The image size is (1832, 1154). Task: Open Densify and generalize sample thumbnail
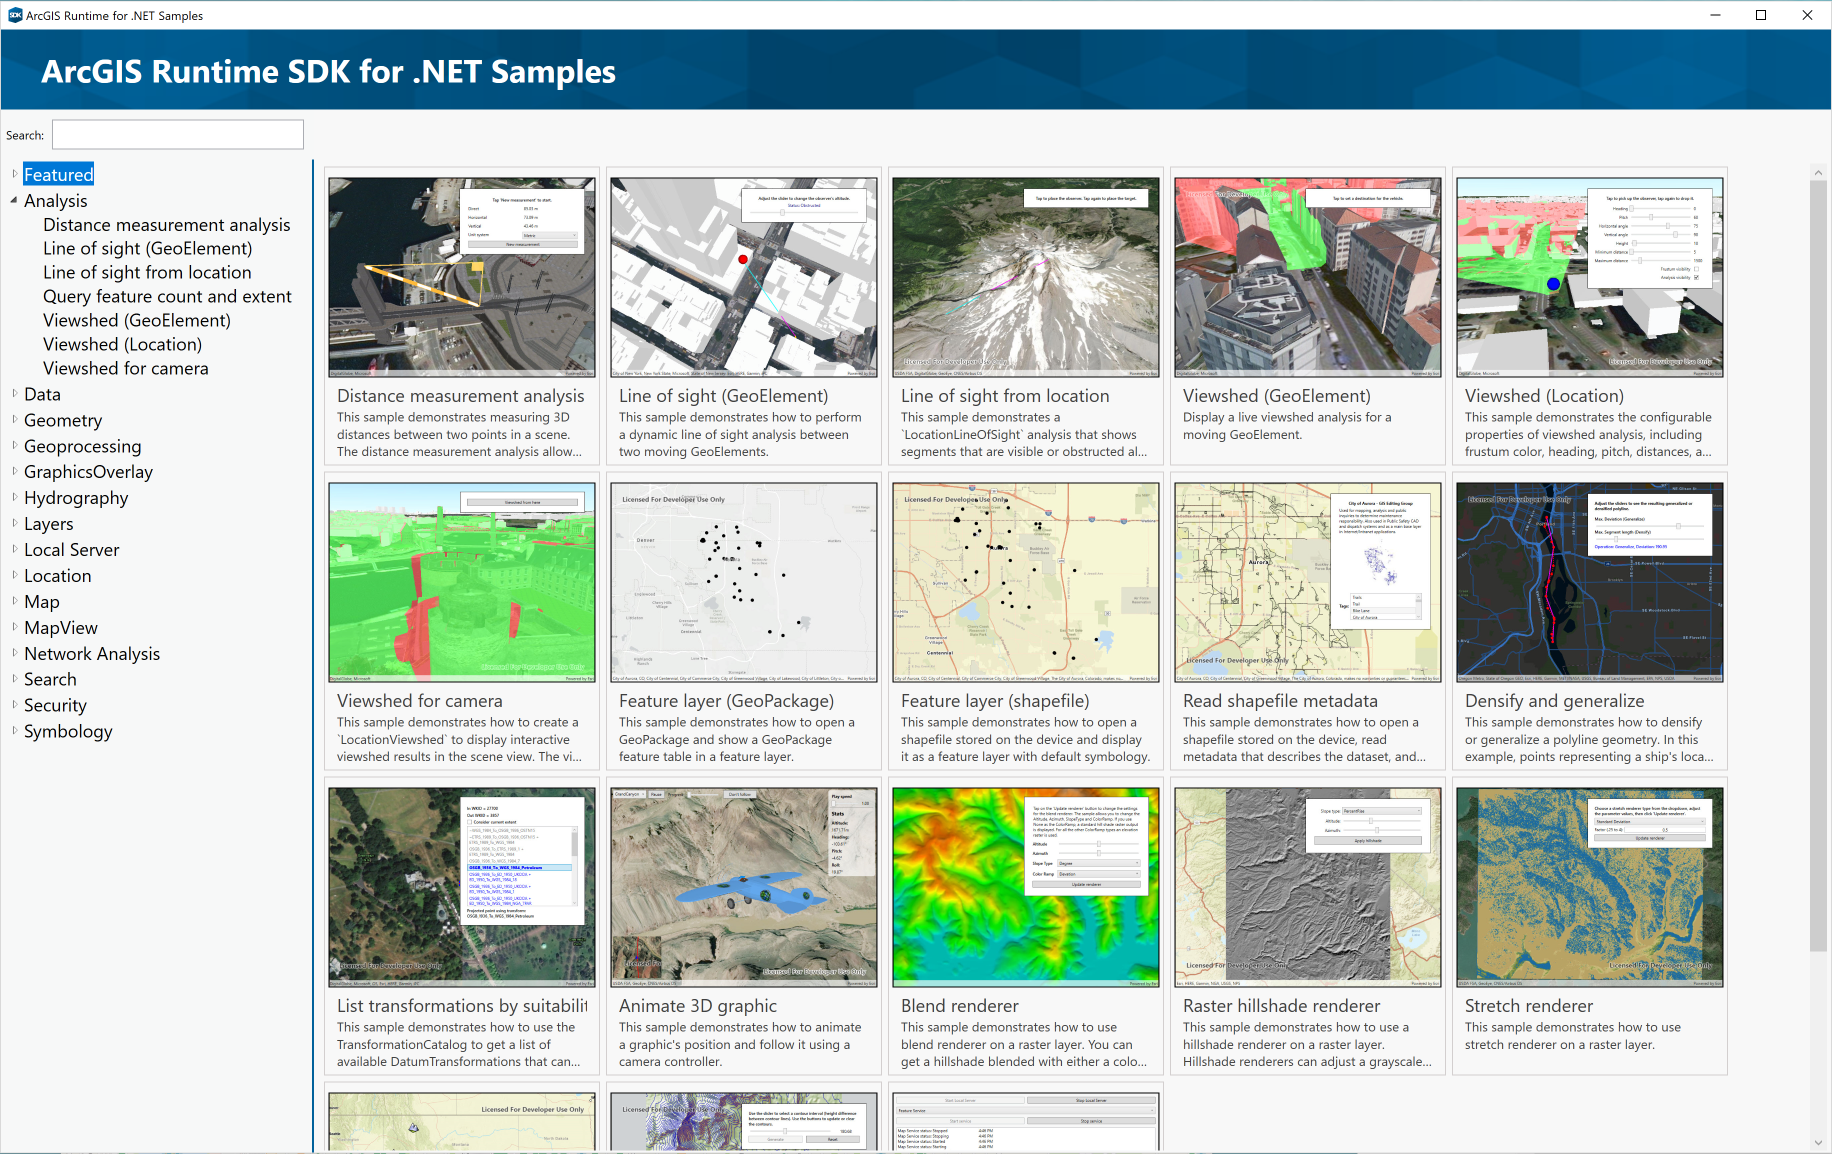click(x=1590, y=582)
